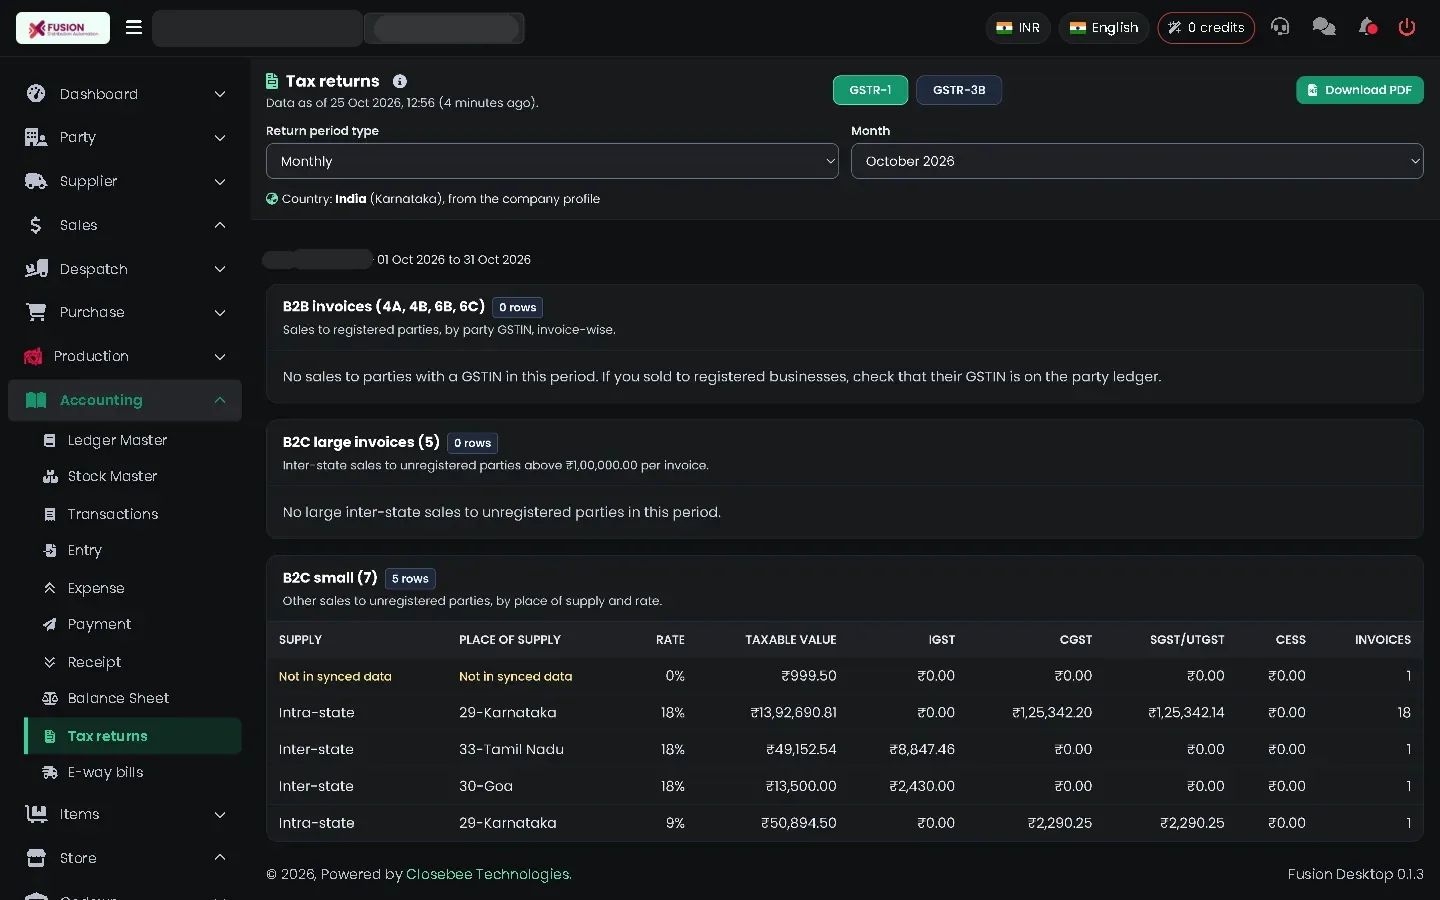Expand the Dashboard sidebar menu

(x=125, y=94)
